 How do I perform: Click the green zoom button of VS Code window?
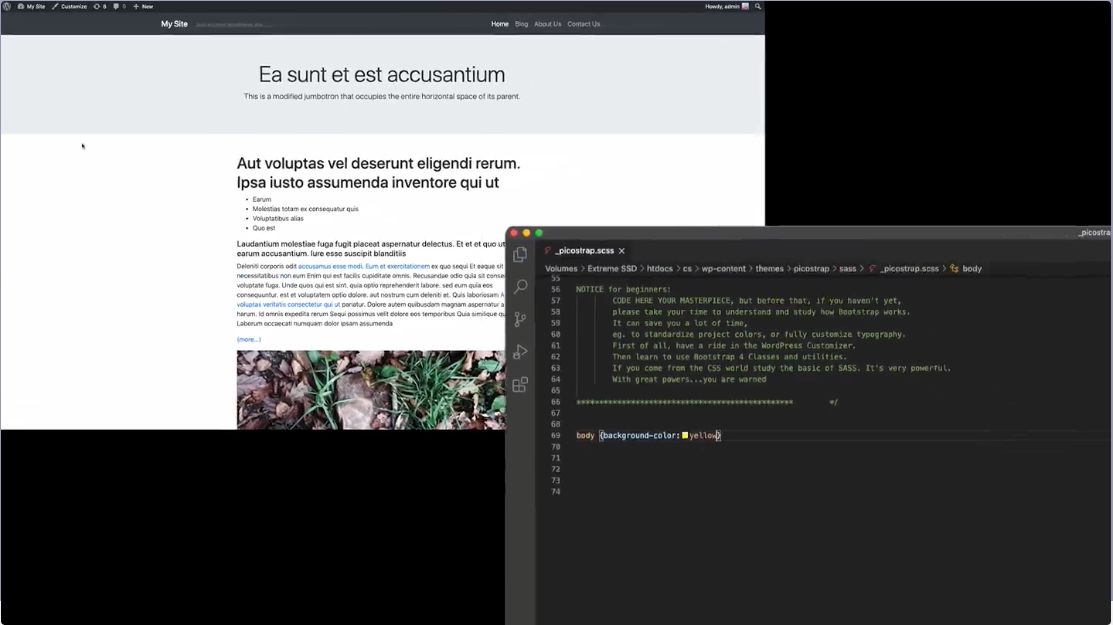click(539, 233)
